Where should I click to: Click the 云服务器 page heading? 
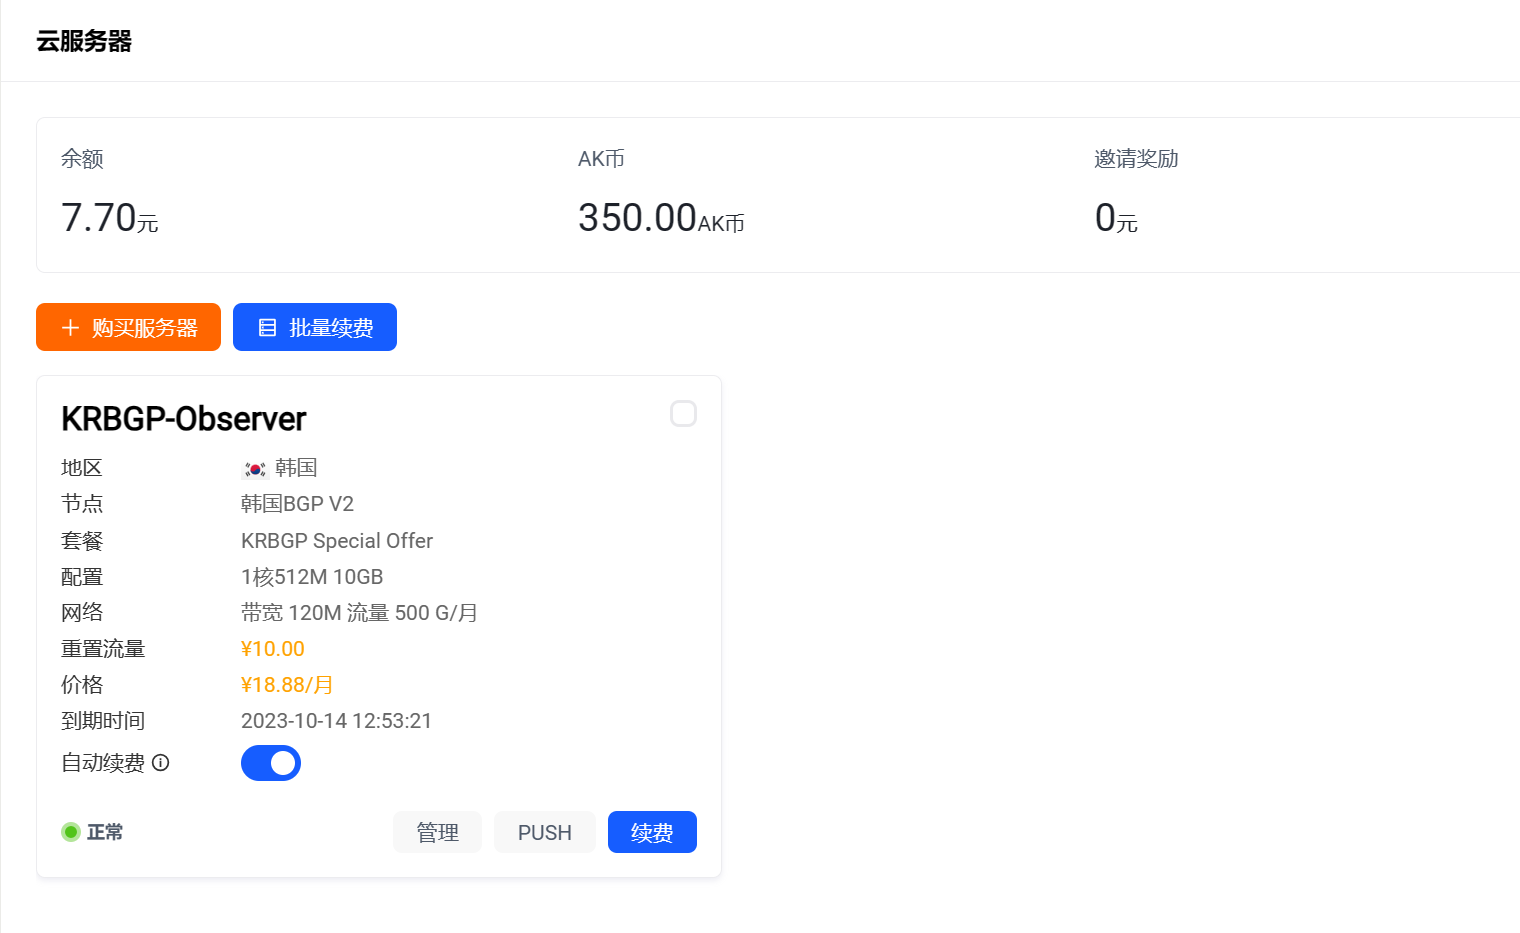pyautogui.click(x=84, y=41)
